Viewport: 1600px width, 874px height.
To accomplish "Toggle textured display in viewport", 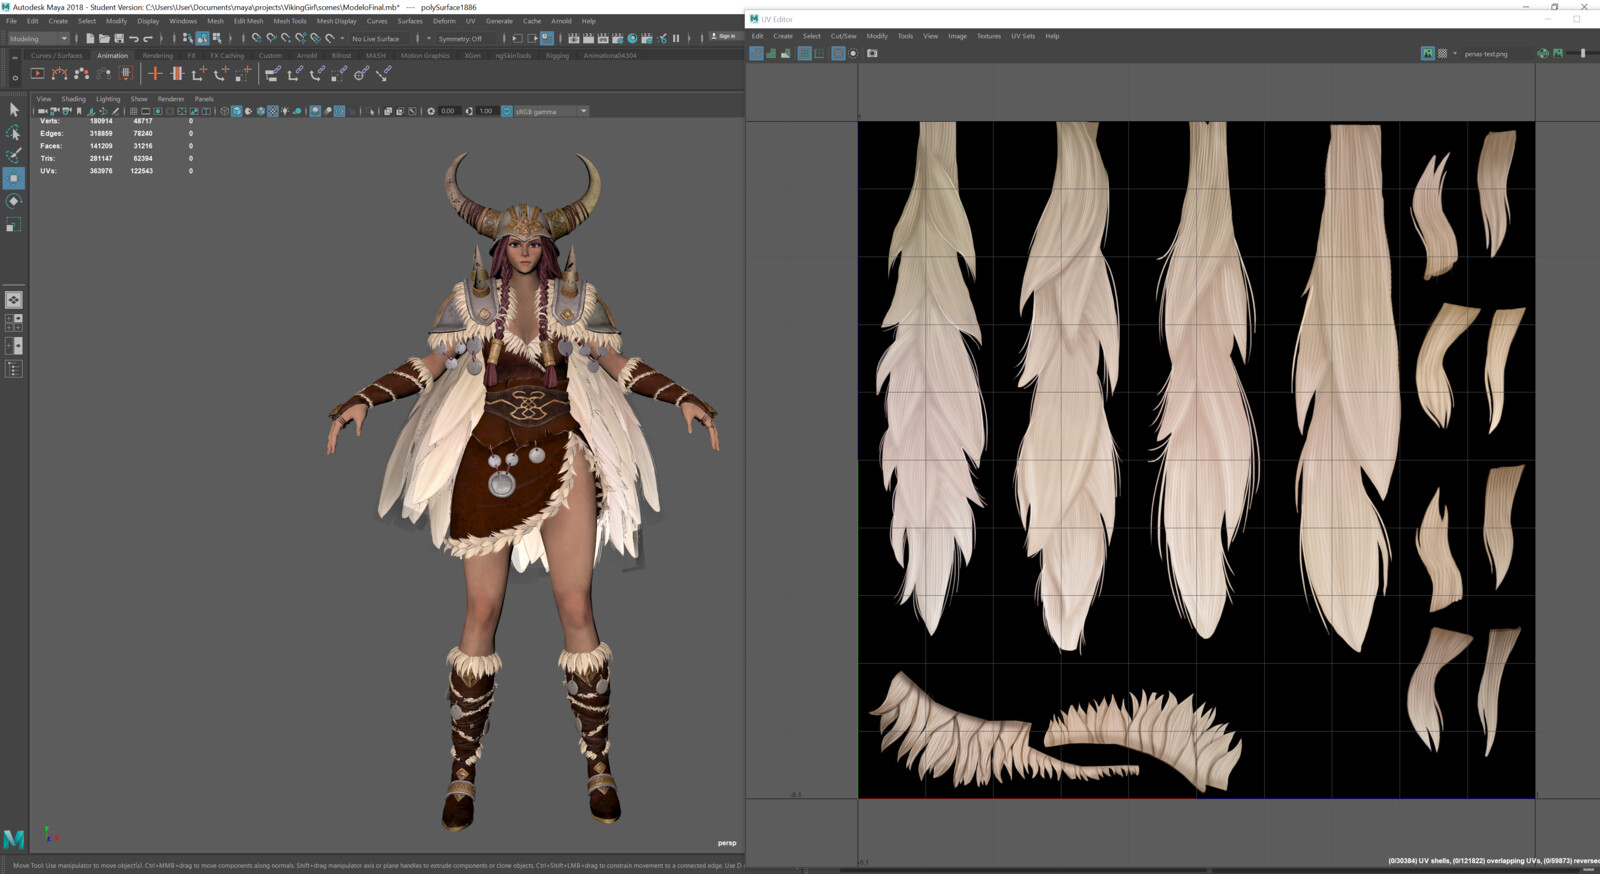I will point(273,111).
